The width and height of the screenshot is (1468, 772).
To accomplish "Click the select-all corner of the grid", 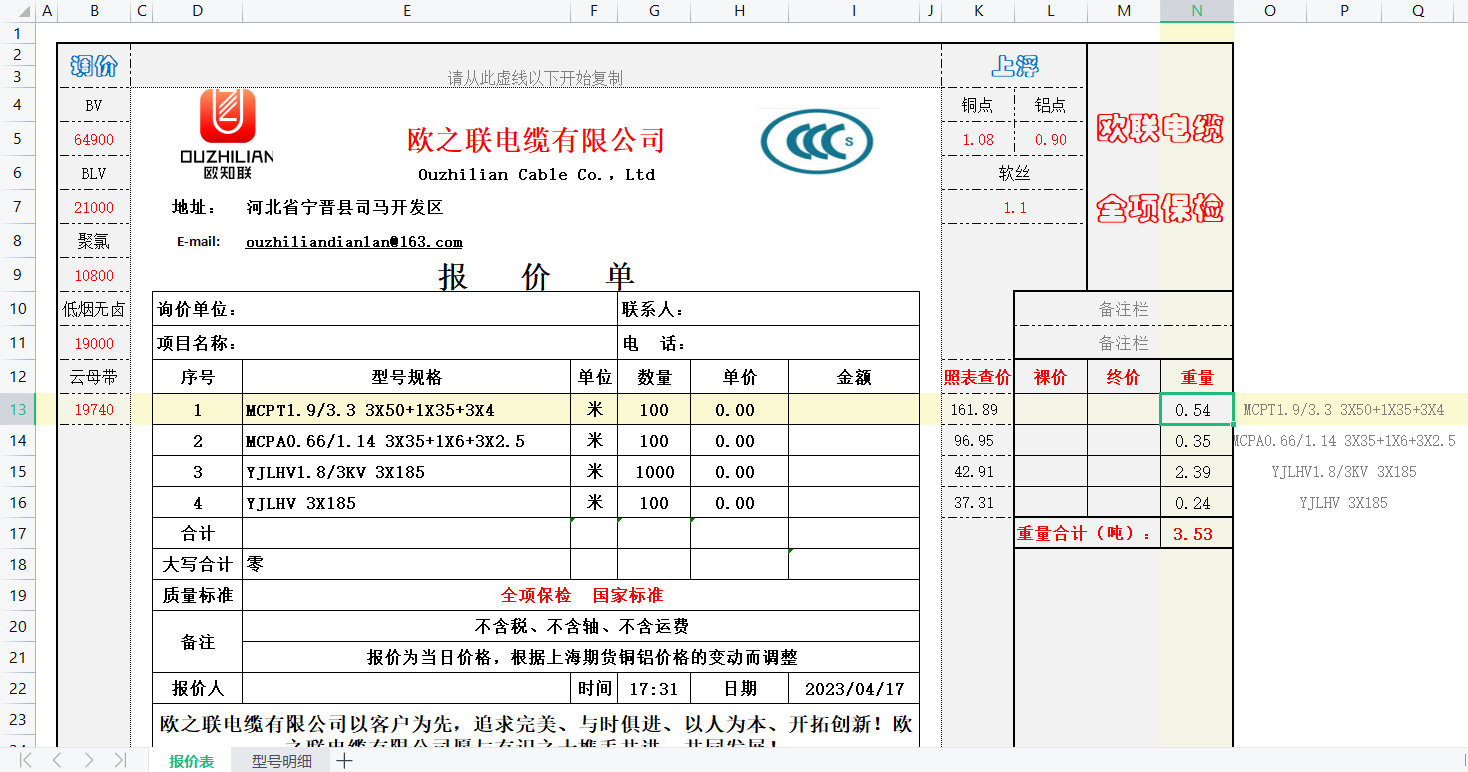I will (x=17, y=11).
